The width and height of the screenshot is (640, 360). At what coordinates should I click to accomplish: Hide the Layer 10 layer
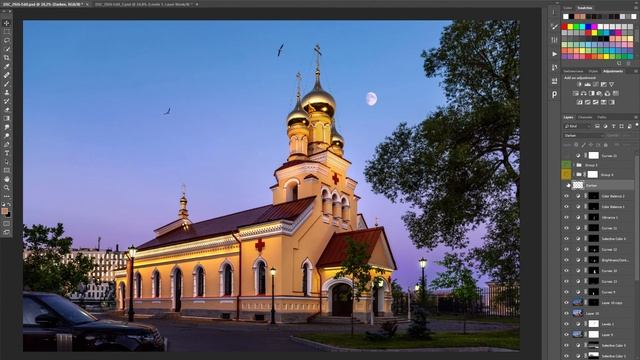click(x=566, y=313)
